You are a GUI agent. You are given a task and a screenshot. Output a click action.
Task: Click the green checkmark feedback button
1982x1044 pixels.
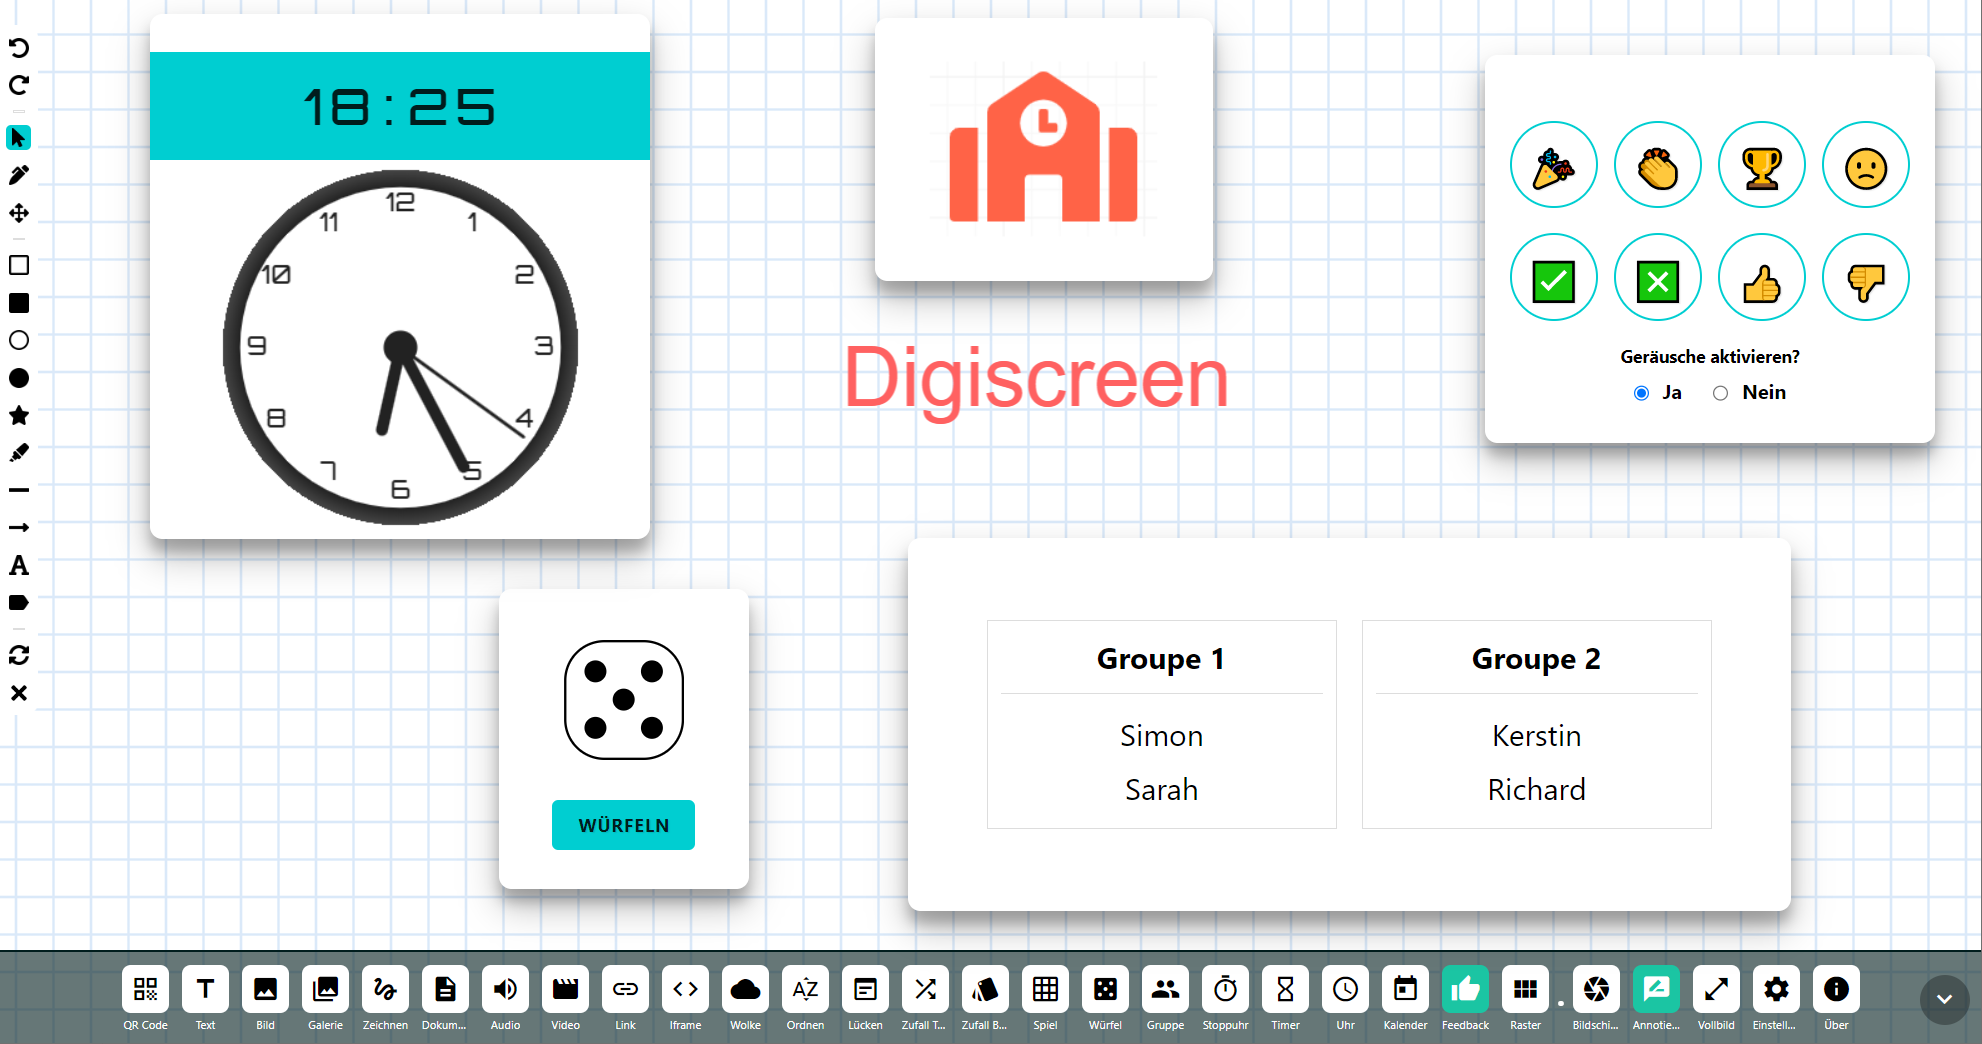click(x=1553, y=277)
